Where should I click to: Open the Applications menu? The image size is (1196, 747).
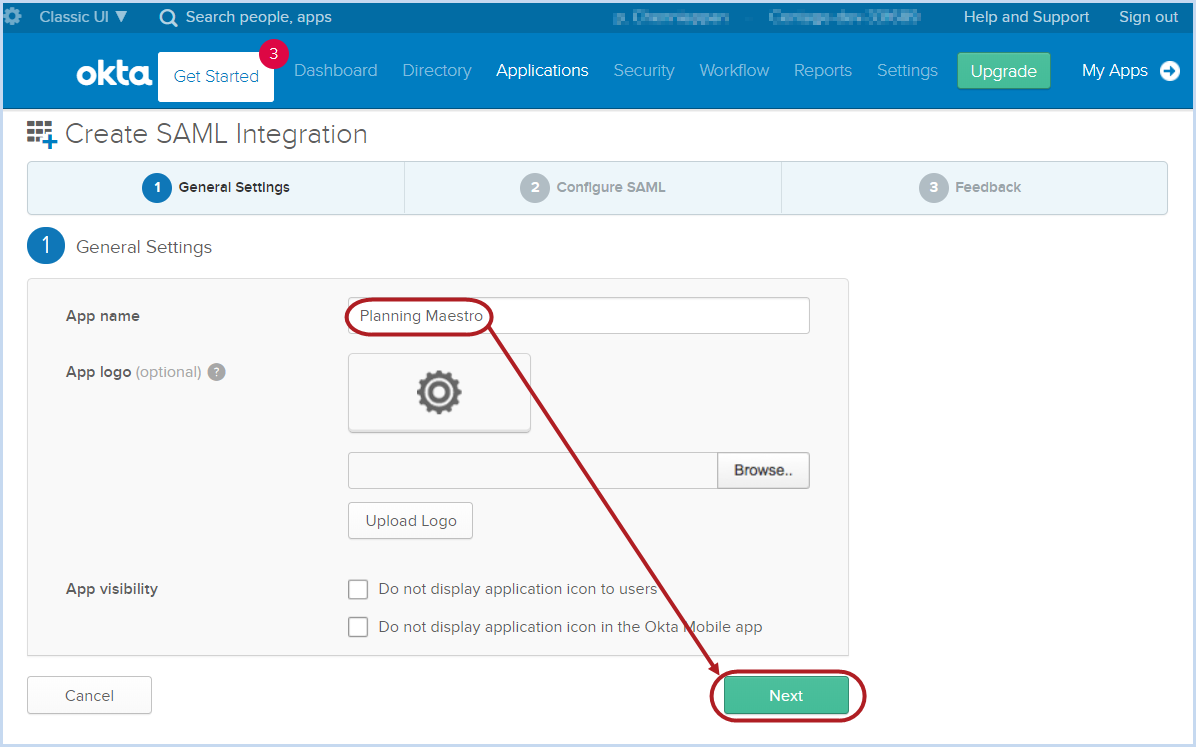point(542,70)
